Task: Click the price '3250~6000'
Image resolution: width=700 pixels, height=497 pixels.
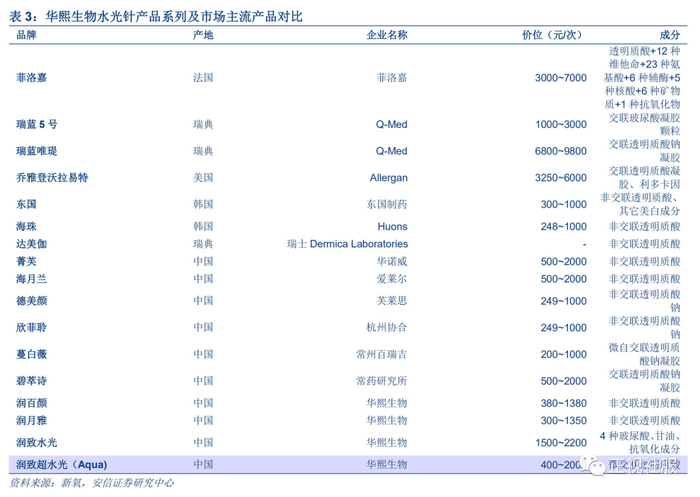Action: [x=561, y=177]
